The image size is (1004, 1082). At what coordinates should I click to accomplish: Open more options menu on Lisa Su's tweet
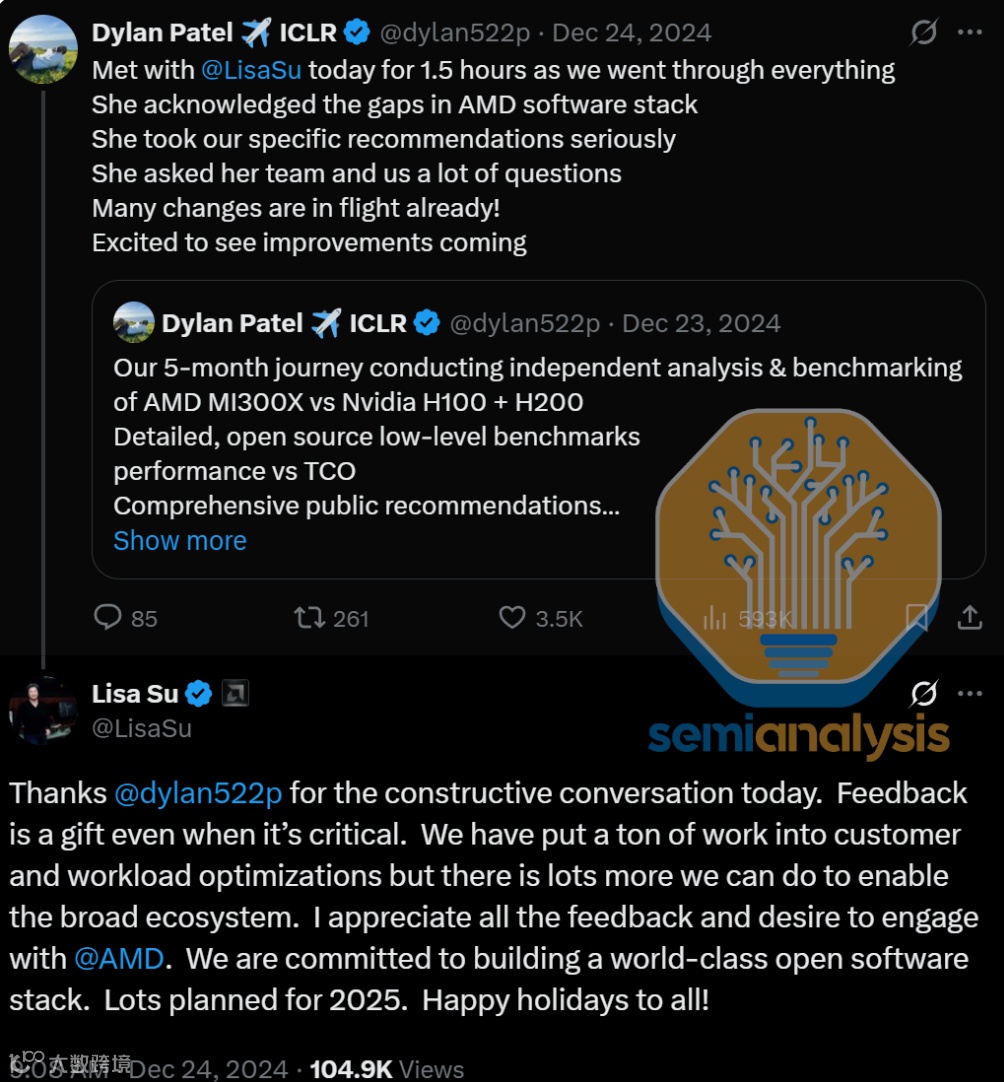pyautogui.click(x=970, y=693)
